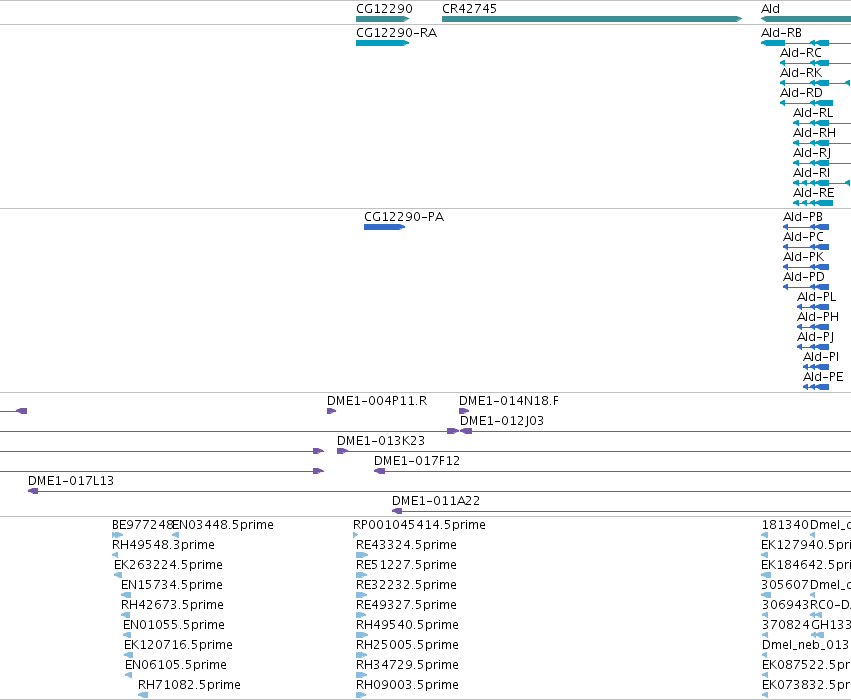851x700 pixels.
Task: Click the RH42673.5prime EST label
Action: point(172,606)
